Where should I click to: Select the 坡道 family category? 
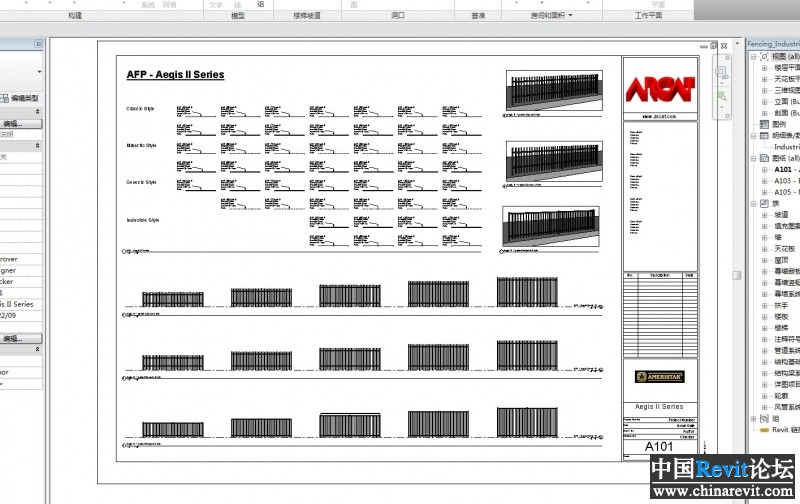pos(781,215)
